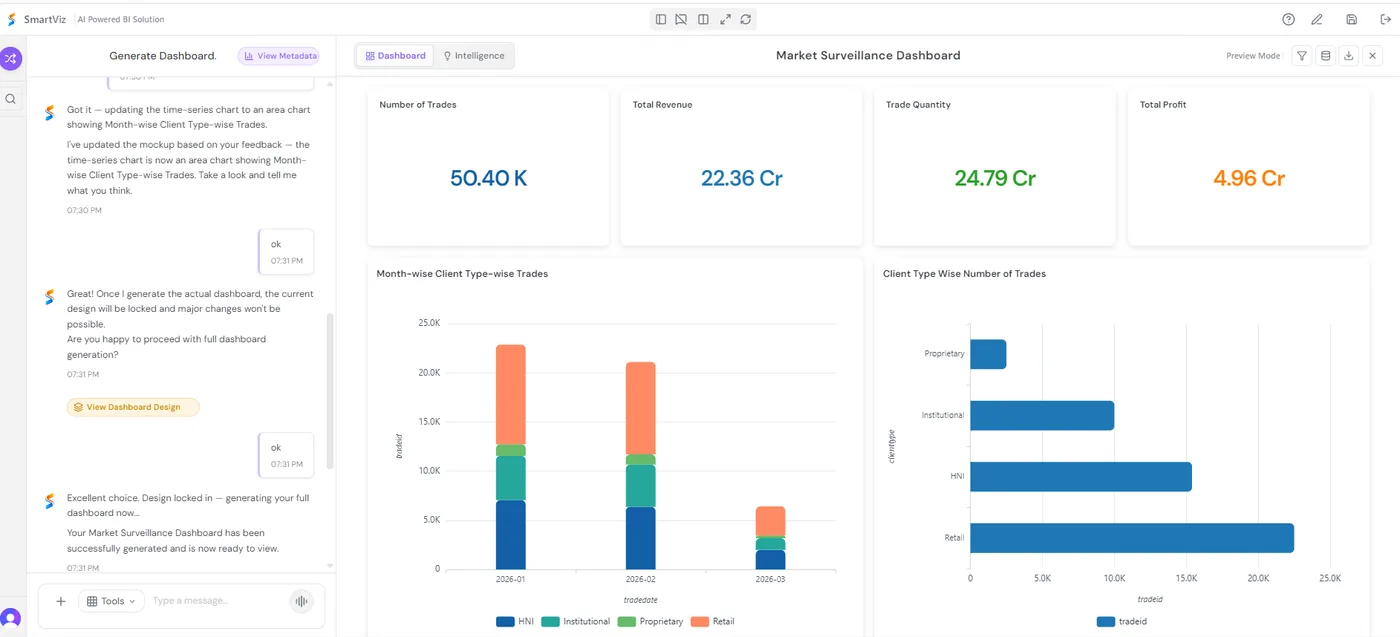Viewport: 1400px width, 637px height.
Task: Select the split view layout icon
Action: point(703,19)
